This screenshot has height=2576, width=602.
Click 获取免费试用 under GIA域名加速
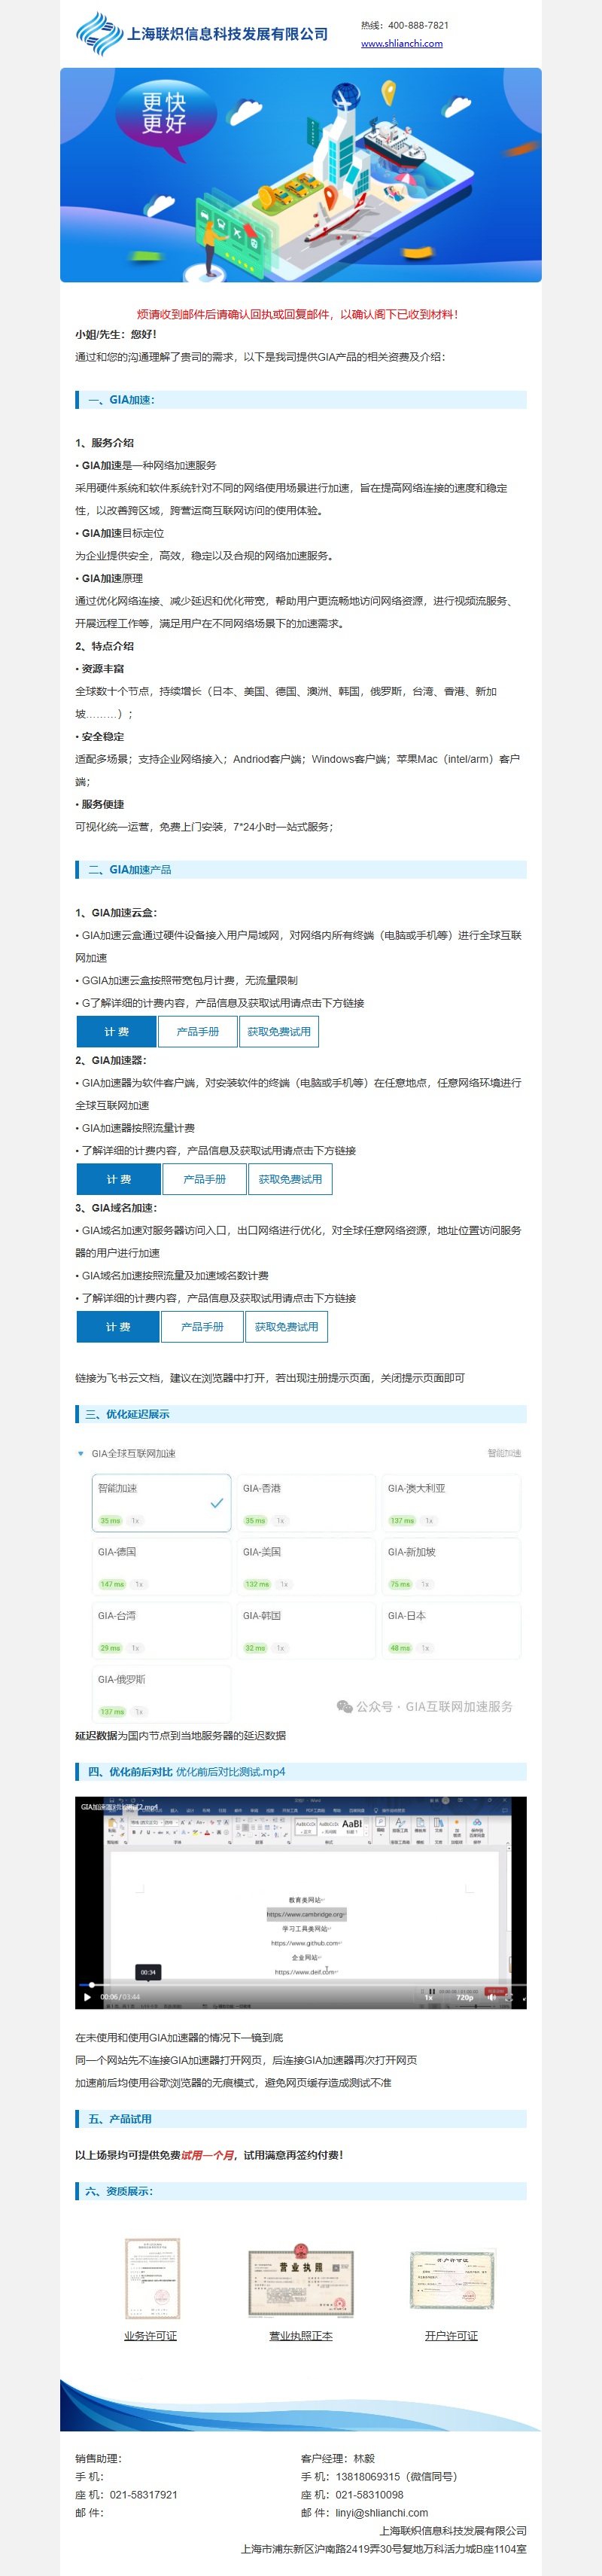286,1327
